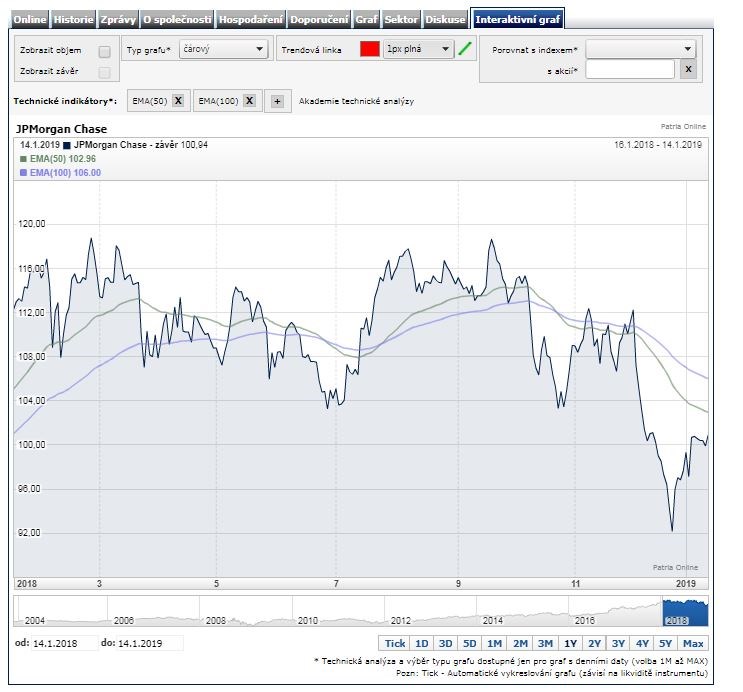Choose the 1M time range button
743x692 pixels.
pos(494,643)
